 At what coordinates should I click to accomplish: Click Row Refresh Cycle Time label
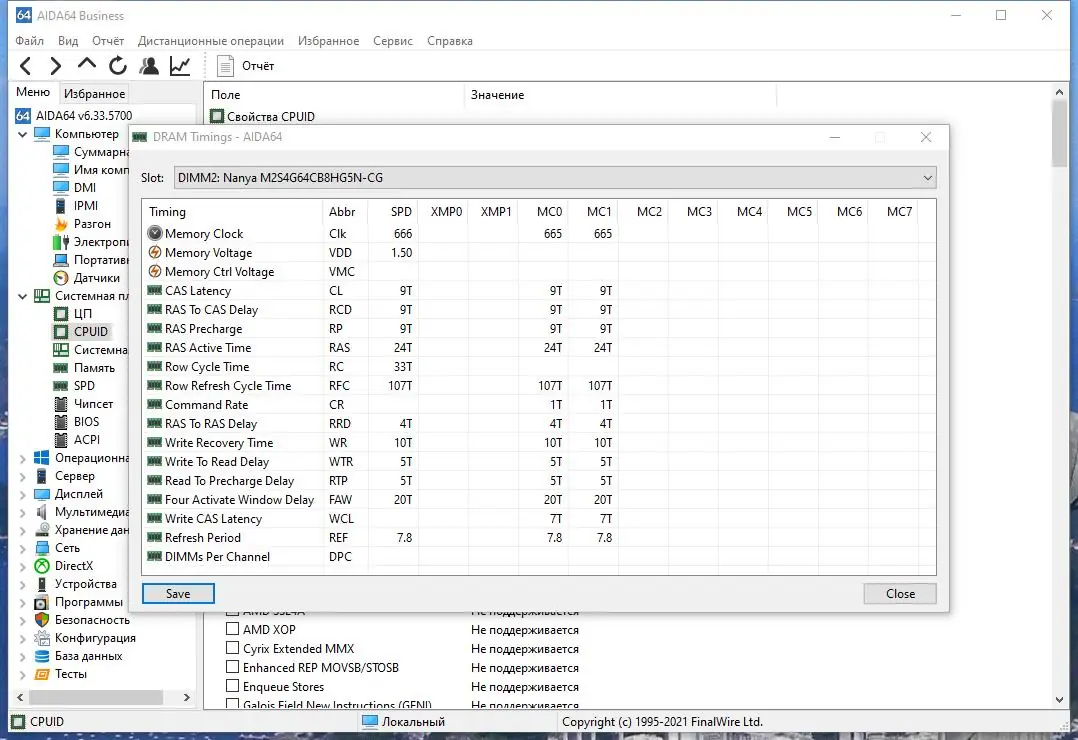click(228, 386)
